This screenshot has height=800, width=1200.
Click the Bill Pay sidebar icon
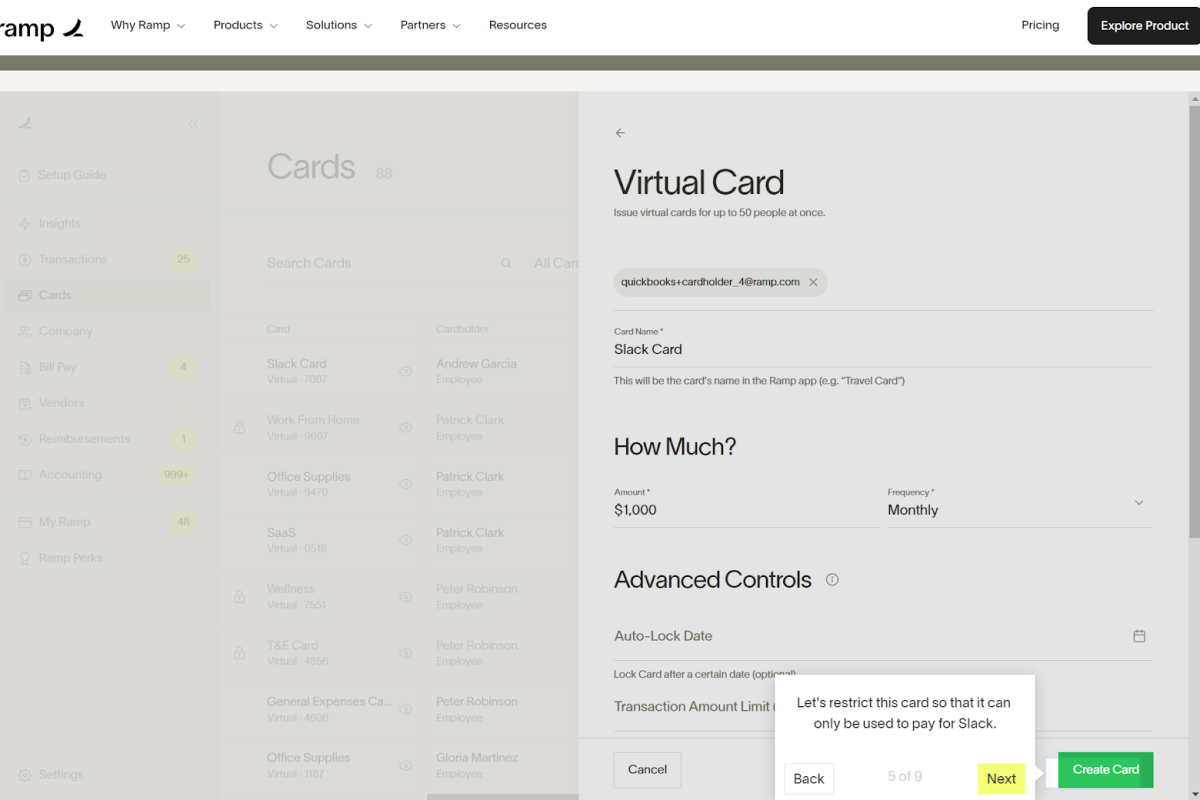pyautogui.click(x=25, y=367)
